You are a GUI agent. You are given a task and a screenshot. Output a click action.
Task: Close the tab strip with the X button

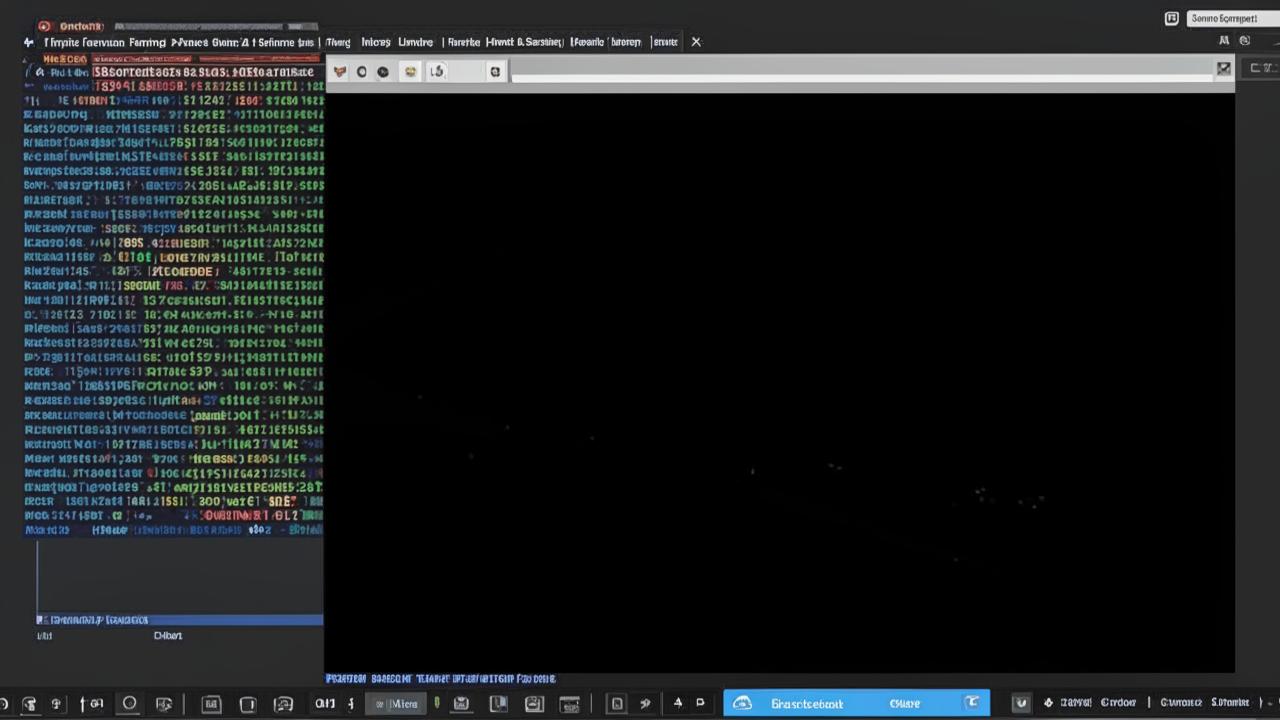(696, 42)
